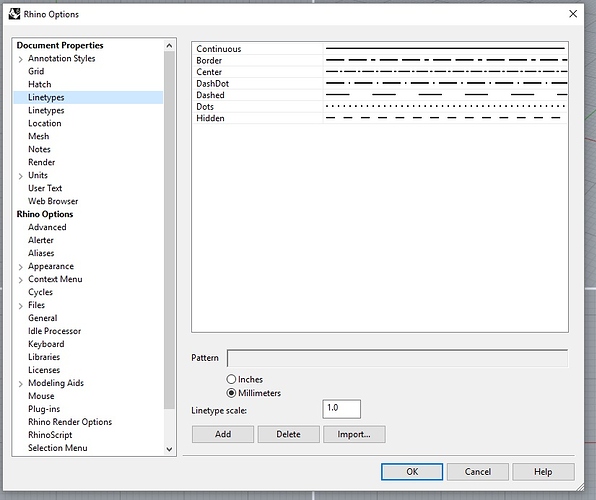Close the Rhino Options dialog
Viewport: 596px width, 500px height.
coord(573,14)
